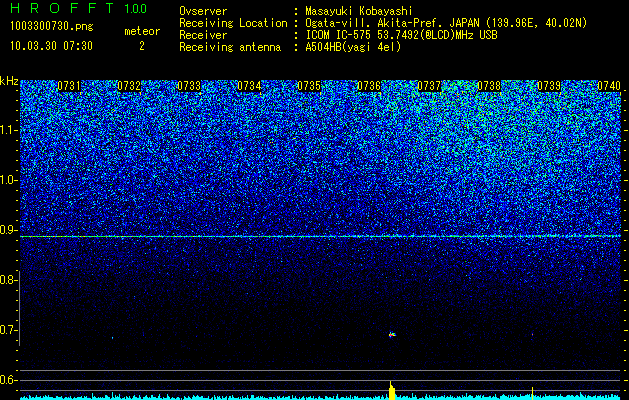Click the 0.7 frequency axis label
The height and width of the screenshot is (400, 629).
7,330
